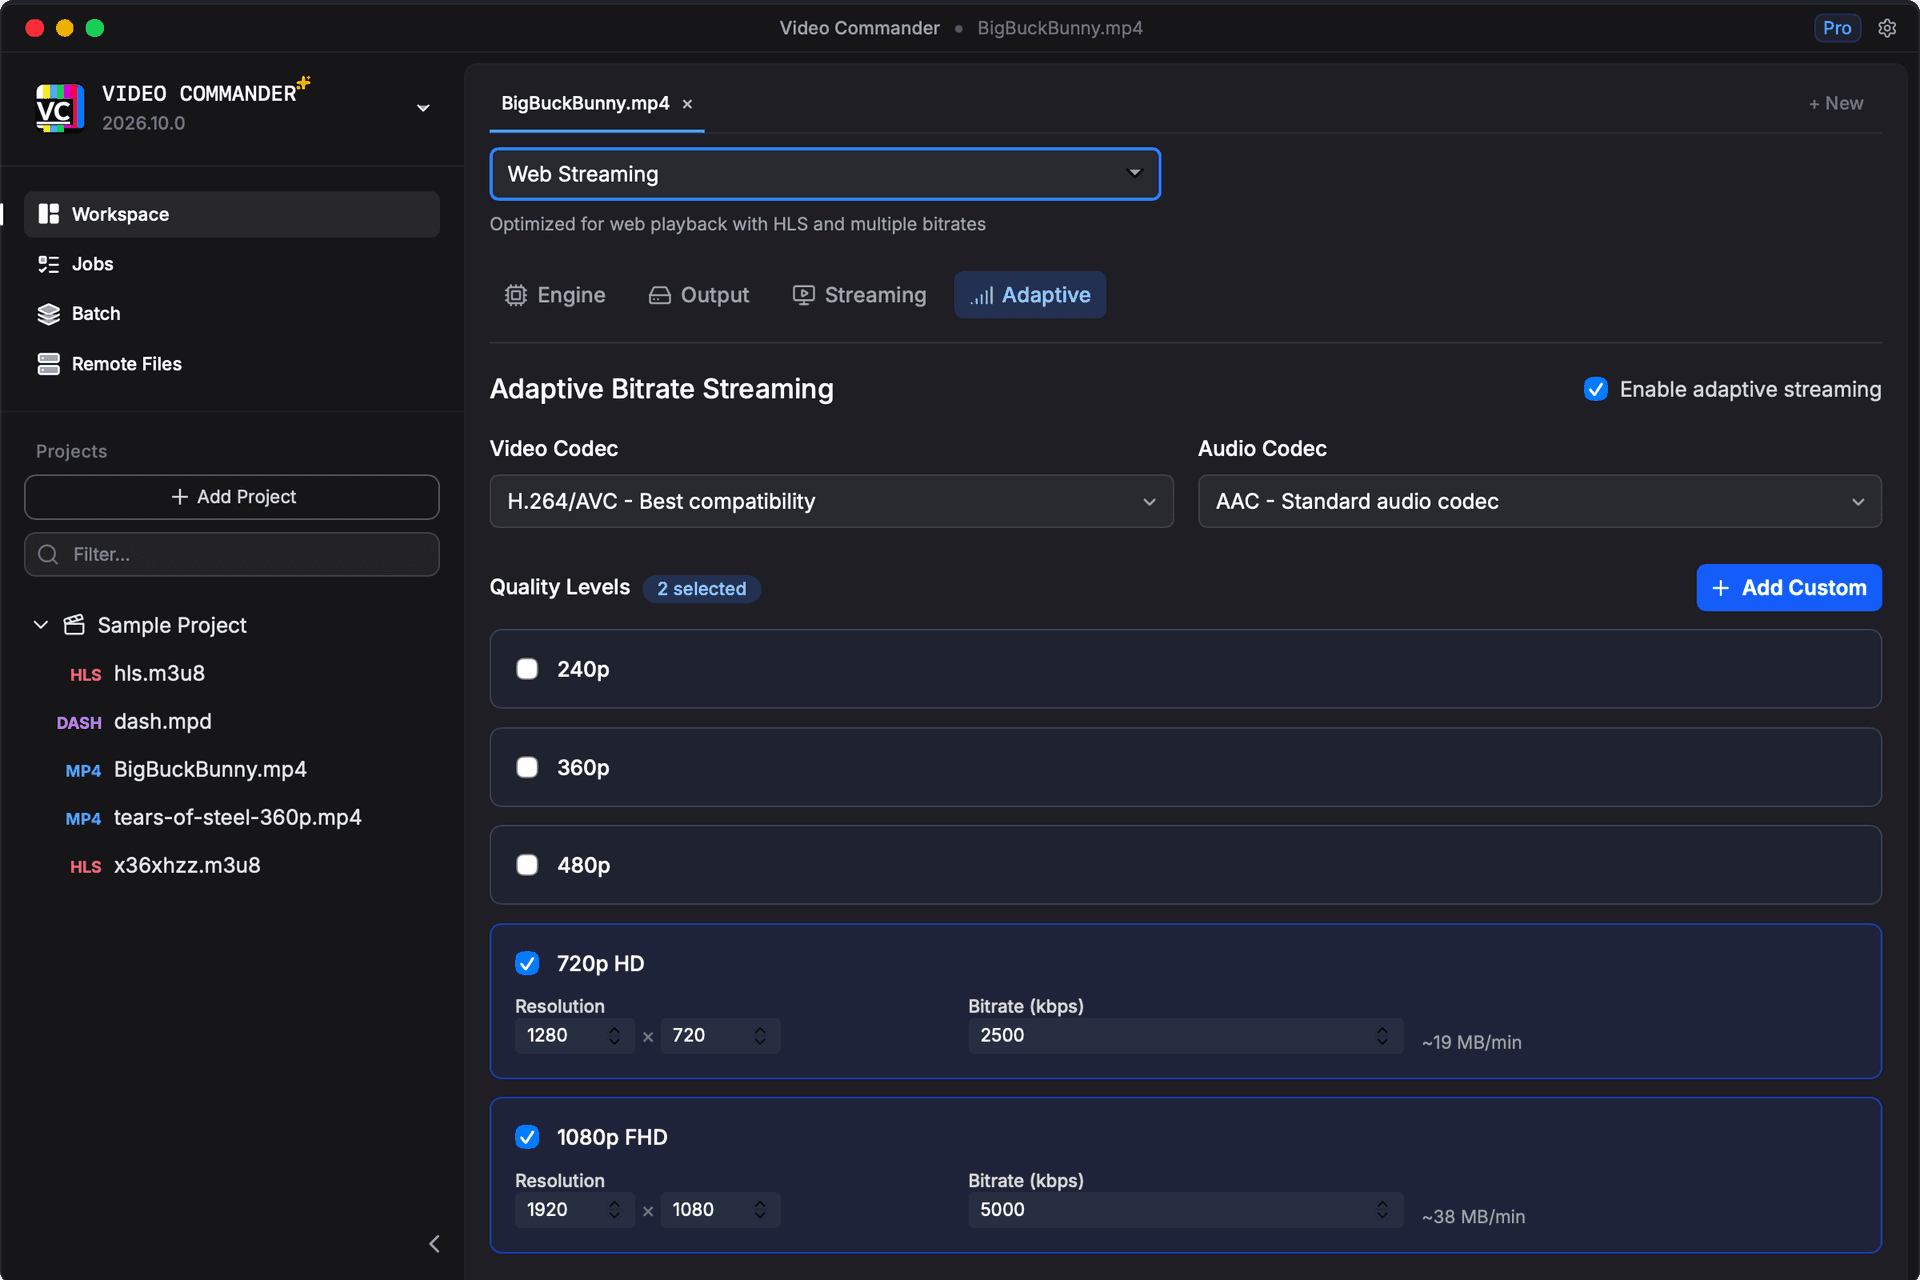Image resolution: width=1920 pixels, height=1280 pixels.
Task: Click the 720p width stepper arrows
Action: pyautogui.click(x=614, y=1035)
